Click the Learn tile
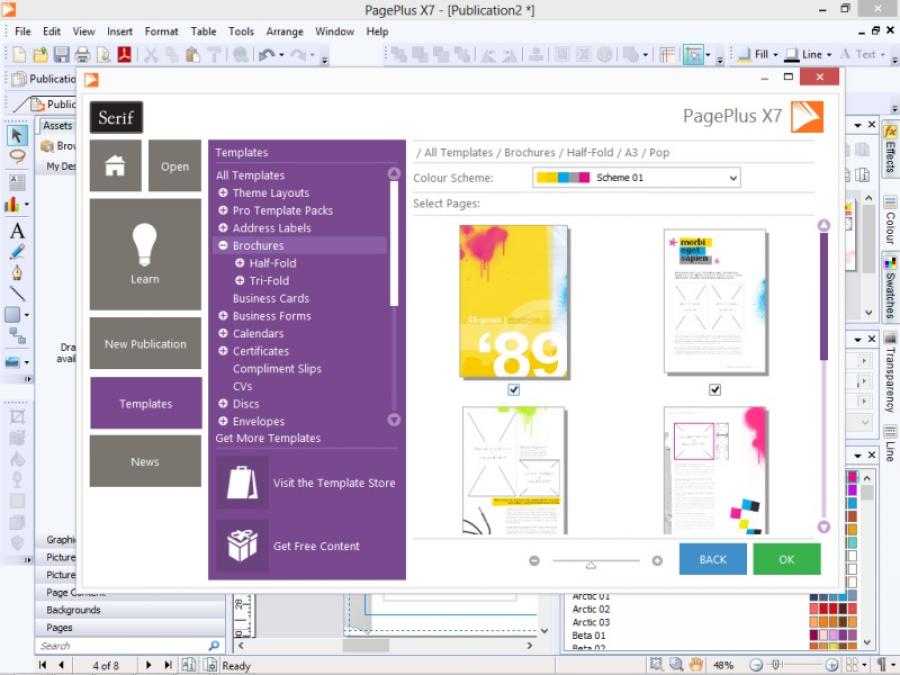This screenshot has width=900, height=675. click(145, 254)
